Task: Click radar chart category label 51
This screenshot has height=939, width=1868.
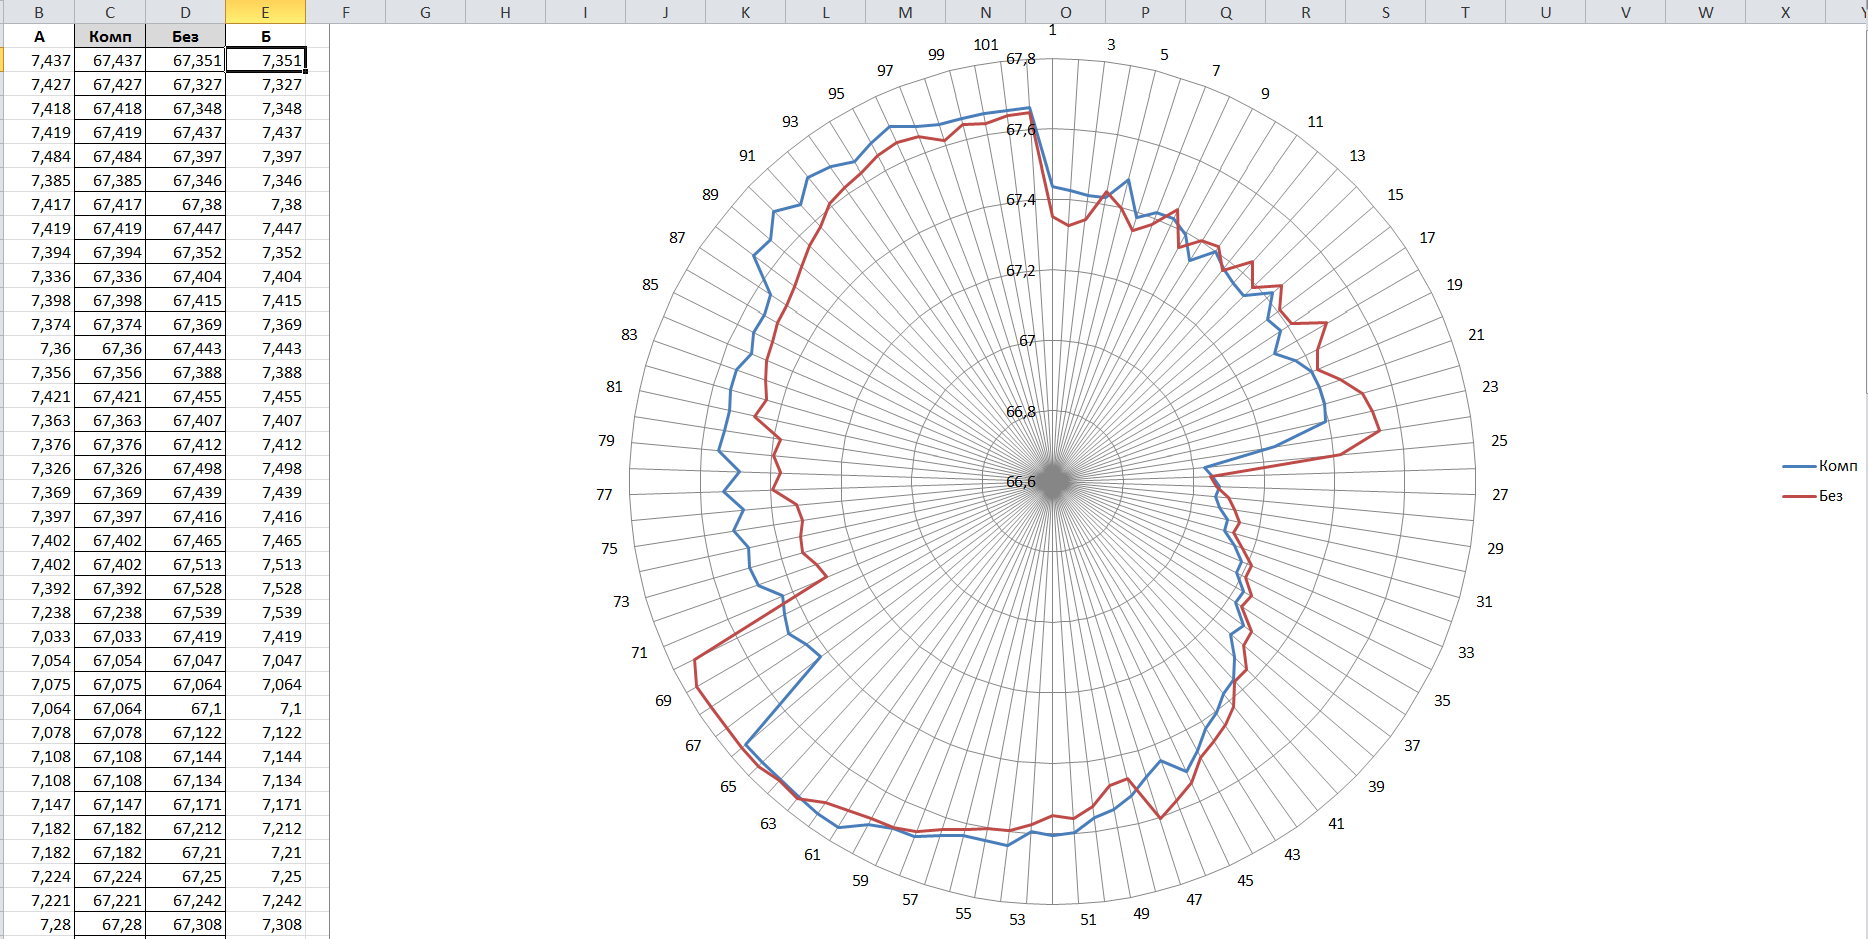Action: pos(1088,920)
